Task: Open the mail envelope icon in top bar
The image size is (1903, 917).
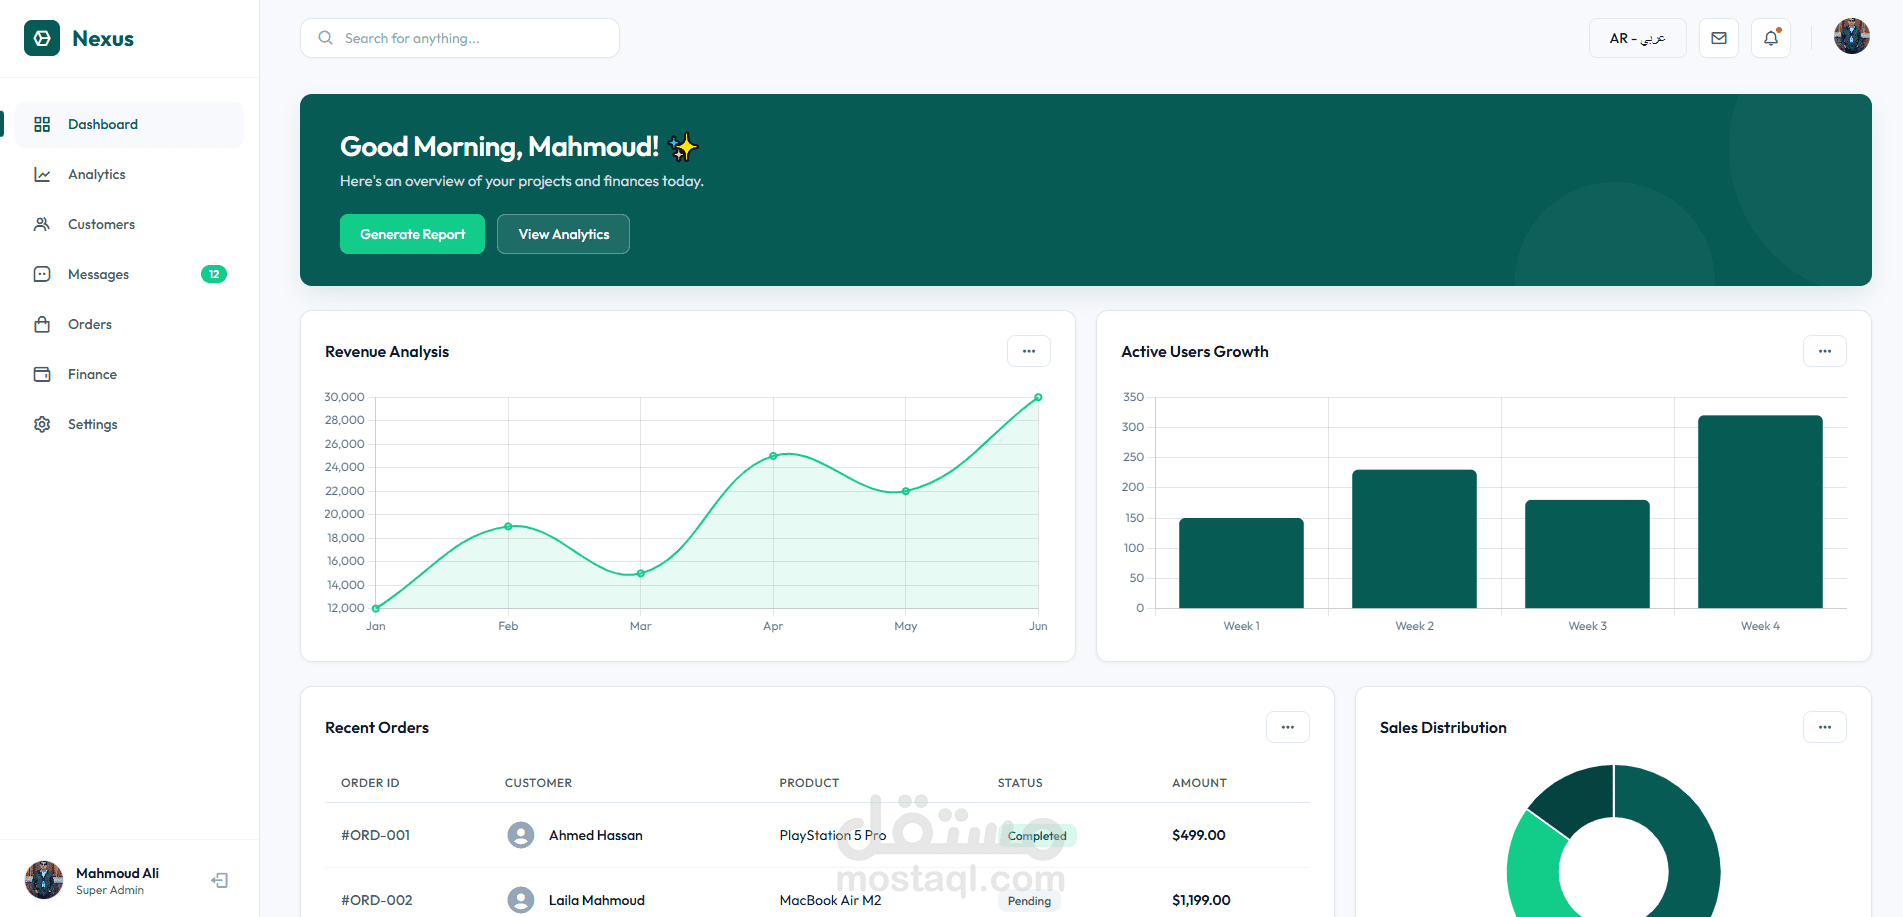Action: tap(1718, 37)
